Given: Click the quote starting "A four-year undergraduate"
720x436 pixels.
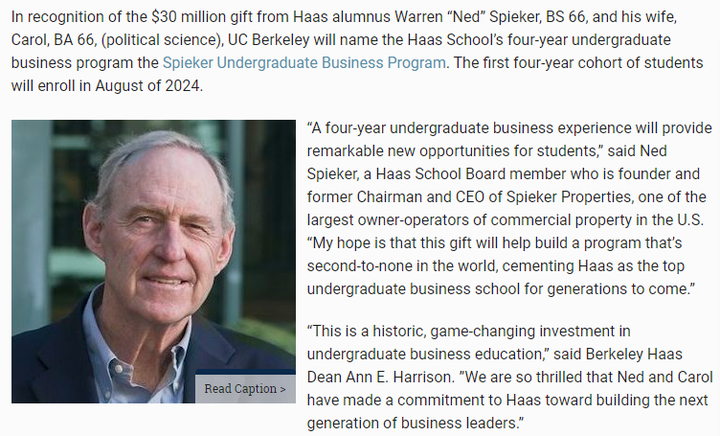Looking at the screenshot, I should pyautogui.click(x=510, y=139).
